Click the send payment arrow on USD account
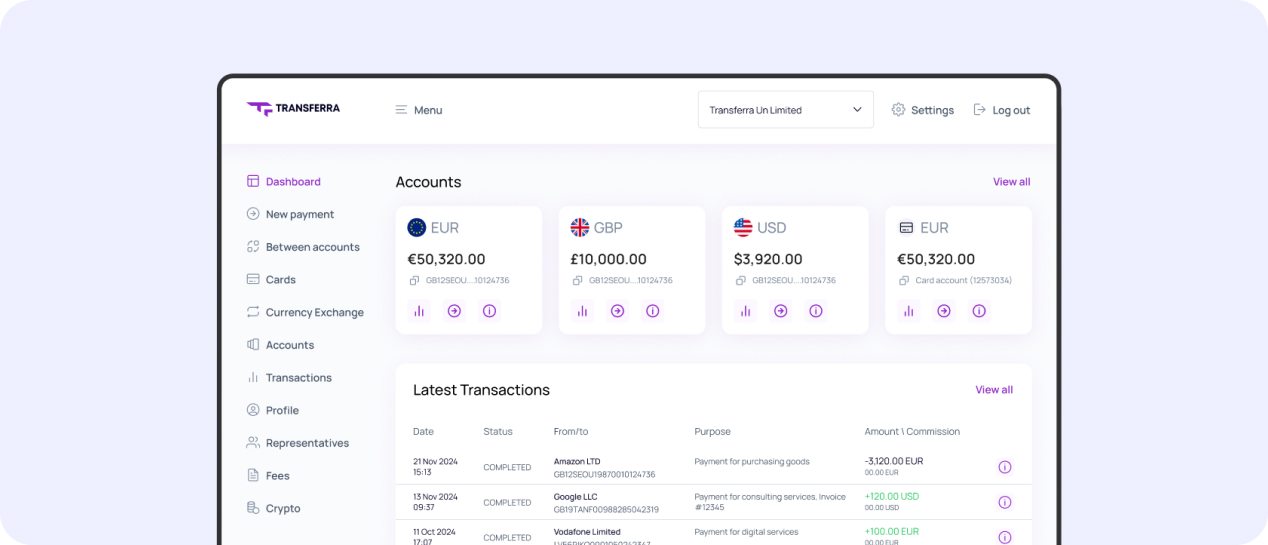 [x=780, y=311]
